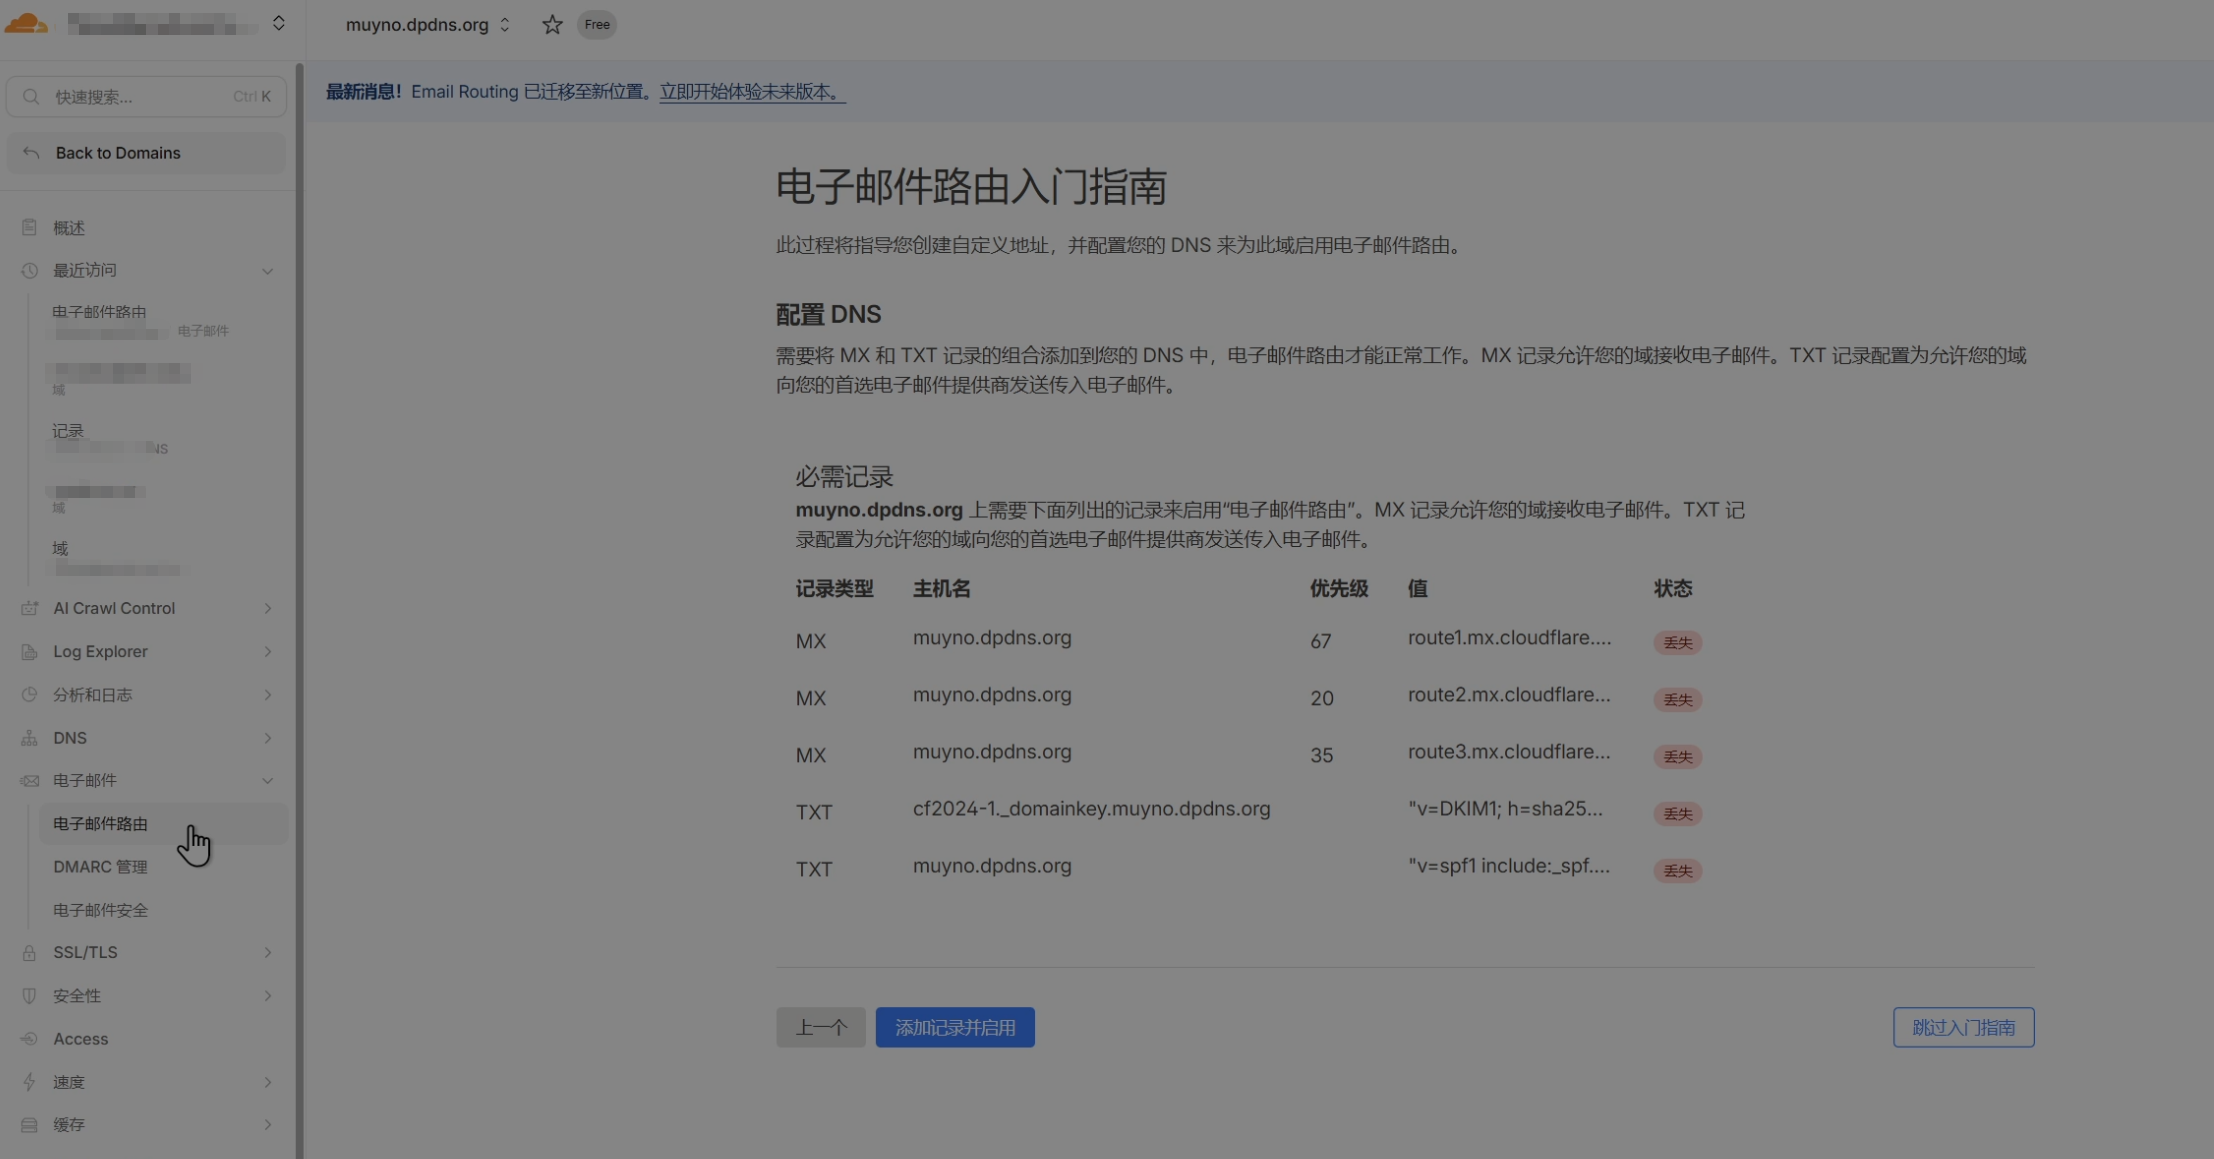Expand the DNS menu section
2214x1159 pixels.
click(x=267, y=738)
